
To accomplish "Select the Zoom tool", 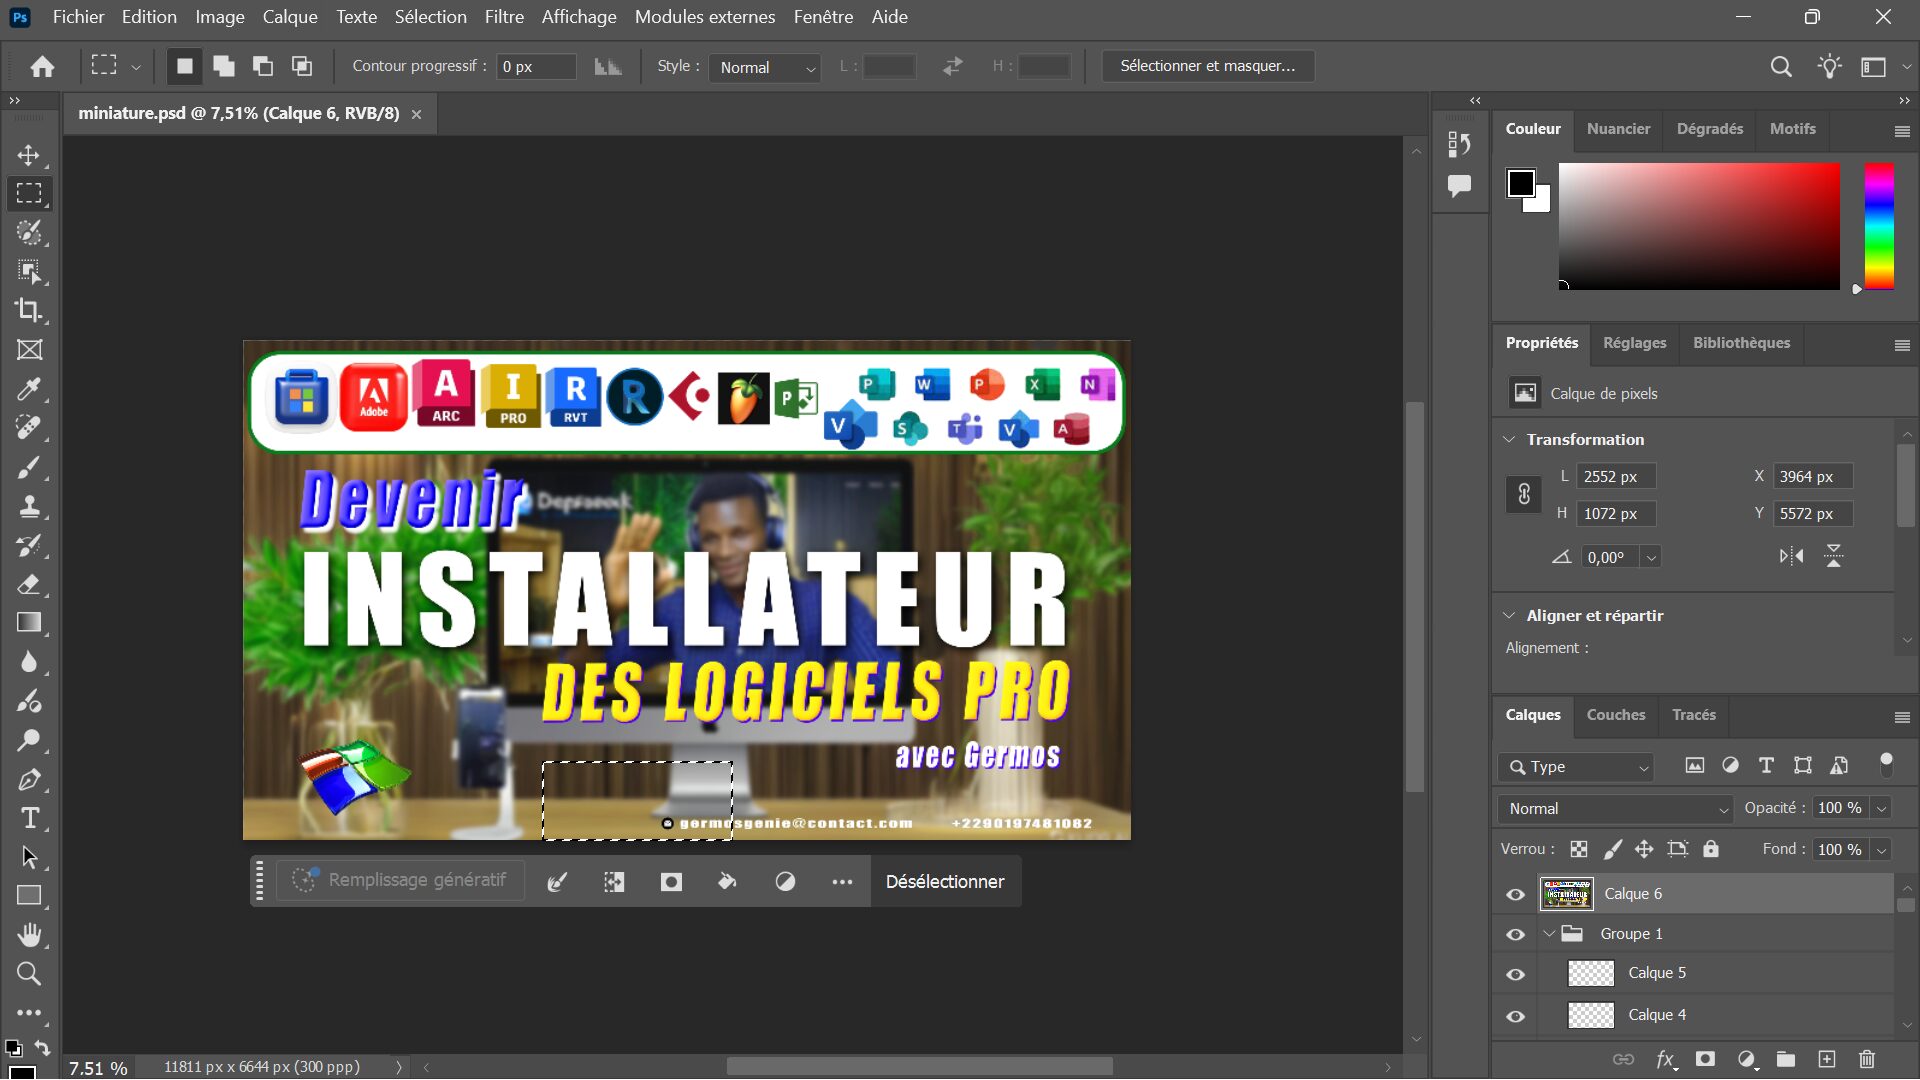I will 29,973.
